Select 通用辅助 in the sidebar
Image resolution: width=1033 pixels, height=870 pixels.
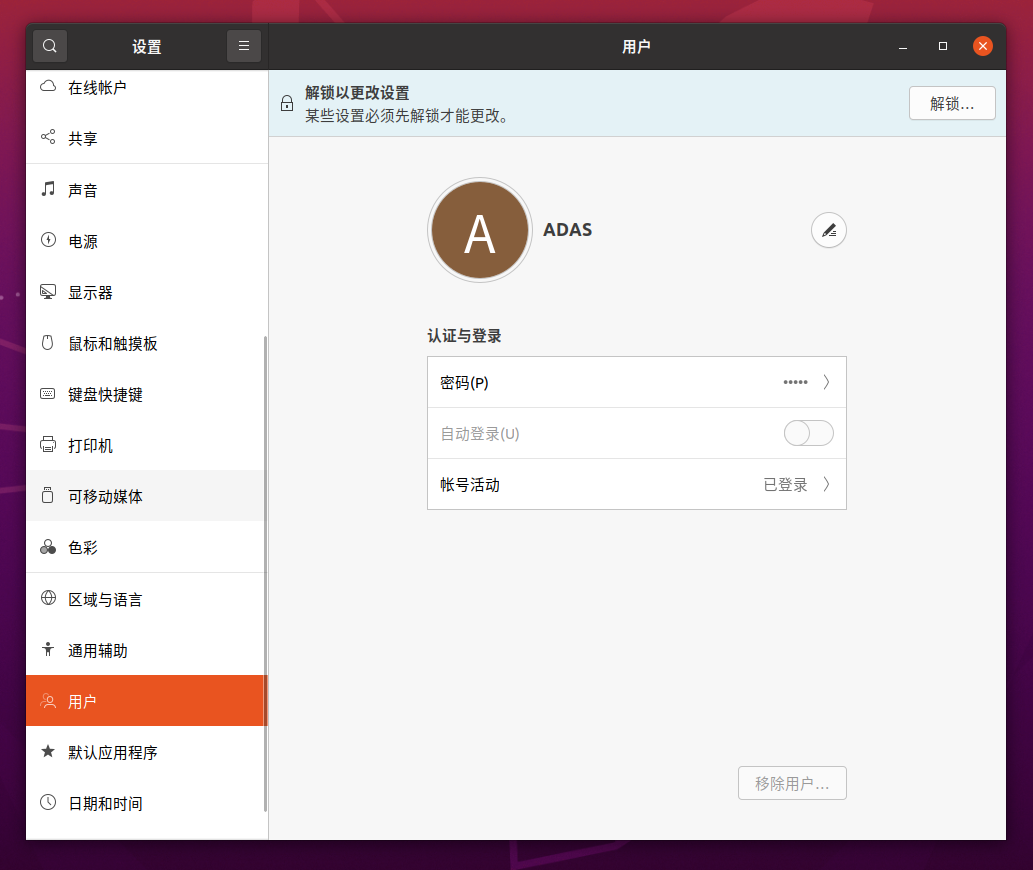point(147,650)
